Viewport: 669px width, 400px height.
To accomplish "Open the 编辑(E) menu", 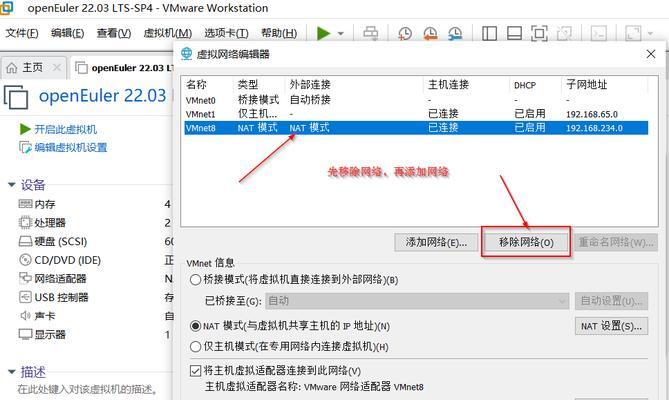I will (x=67, y=33).
